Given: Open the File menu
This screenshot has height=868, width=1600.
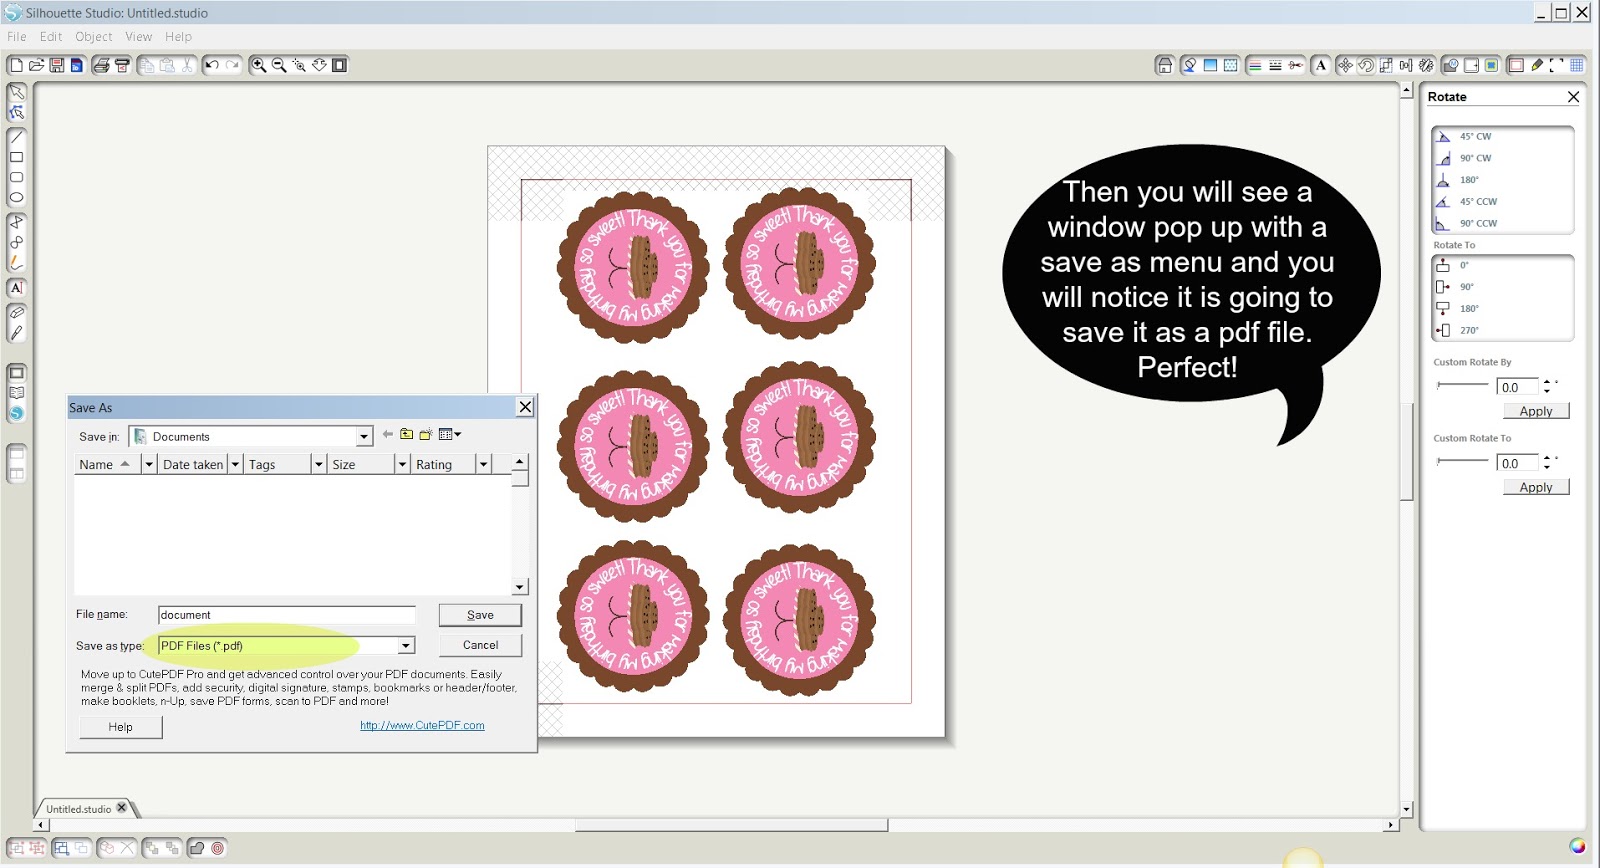Looking at the screenshot, I should coord(17,37).
